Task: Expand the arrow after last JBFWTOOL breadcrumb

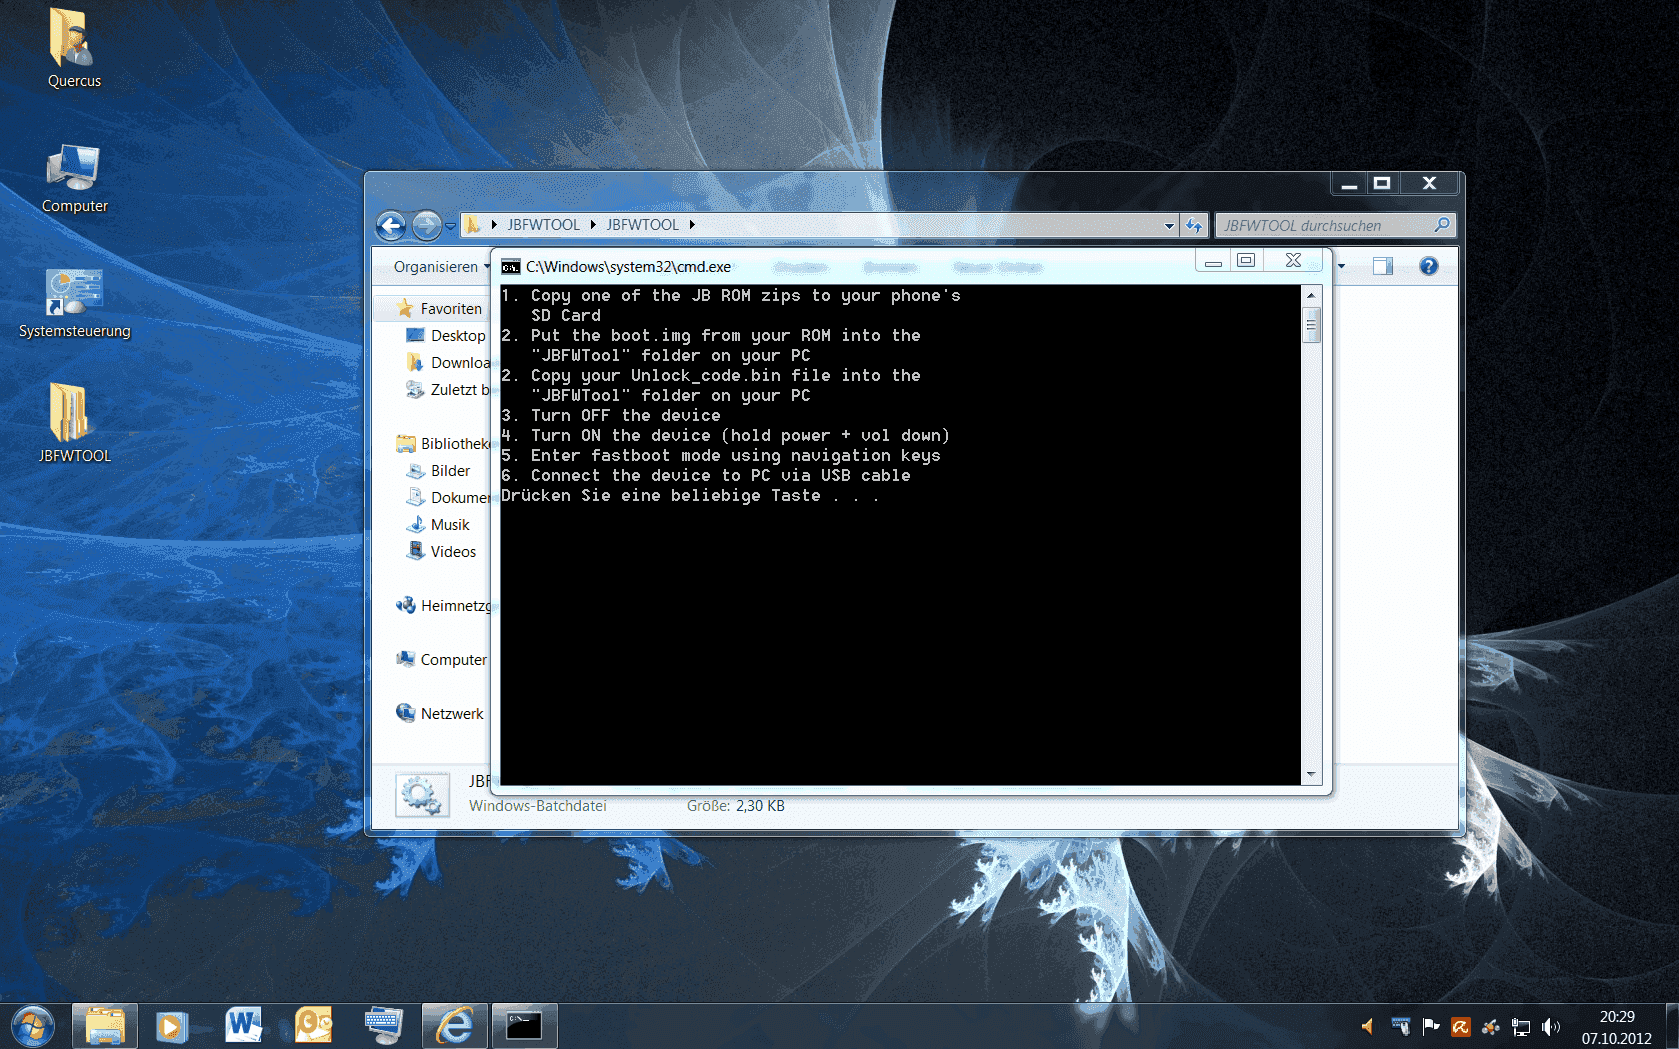Action: pos(692,225)
